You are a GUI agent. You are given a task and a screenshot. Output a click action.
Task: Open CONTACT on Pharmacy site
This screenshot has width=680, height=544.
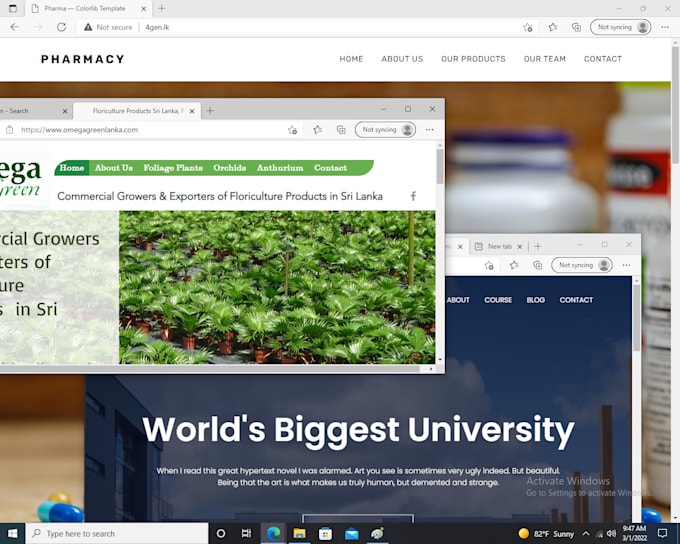(x=603, y=59)
